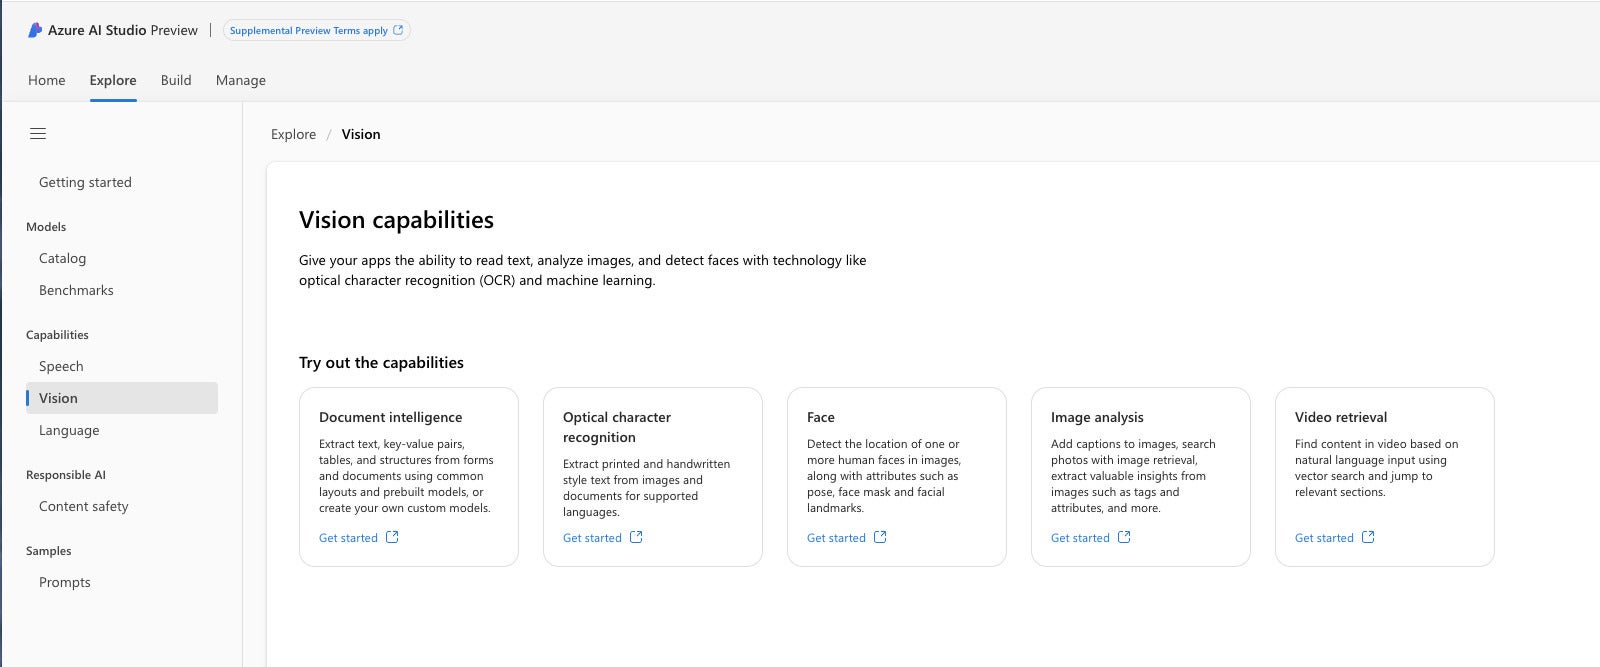Viewport: 1600px width, 667px height.
Task: Click the Azure AI Studio Preview title
Action: 123,30
